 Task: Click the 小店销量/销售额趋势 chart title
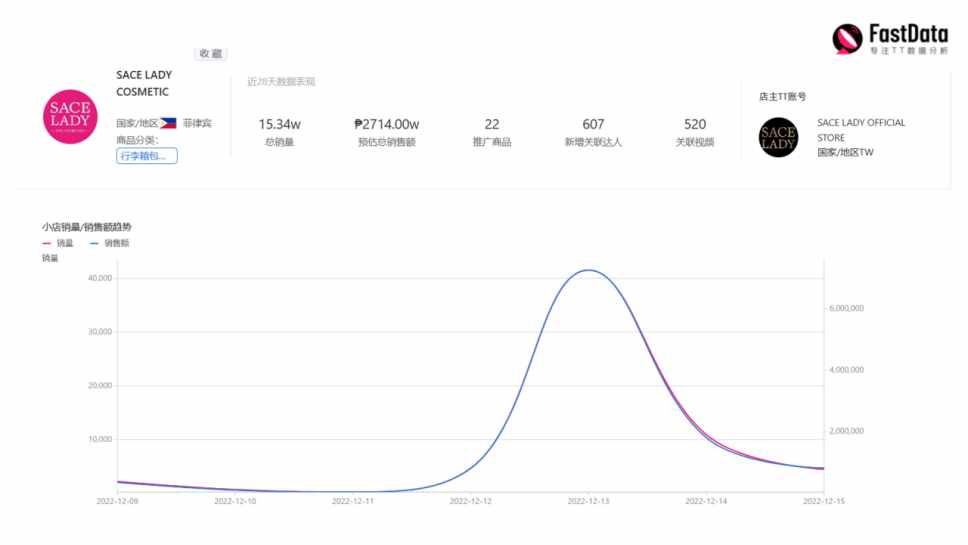point(86,227)
